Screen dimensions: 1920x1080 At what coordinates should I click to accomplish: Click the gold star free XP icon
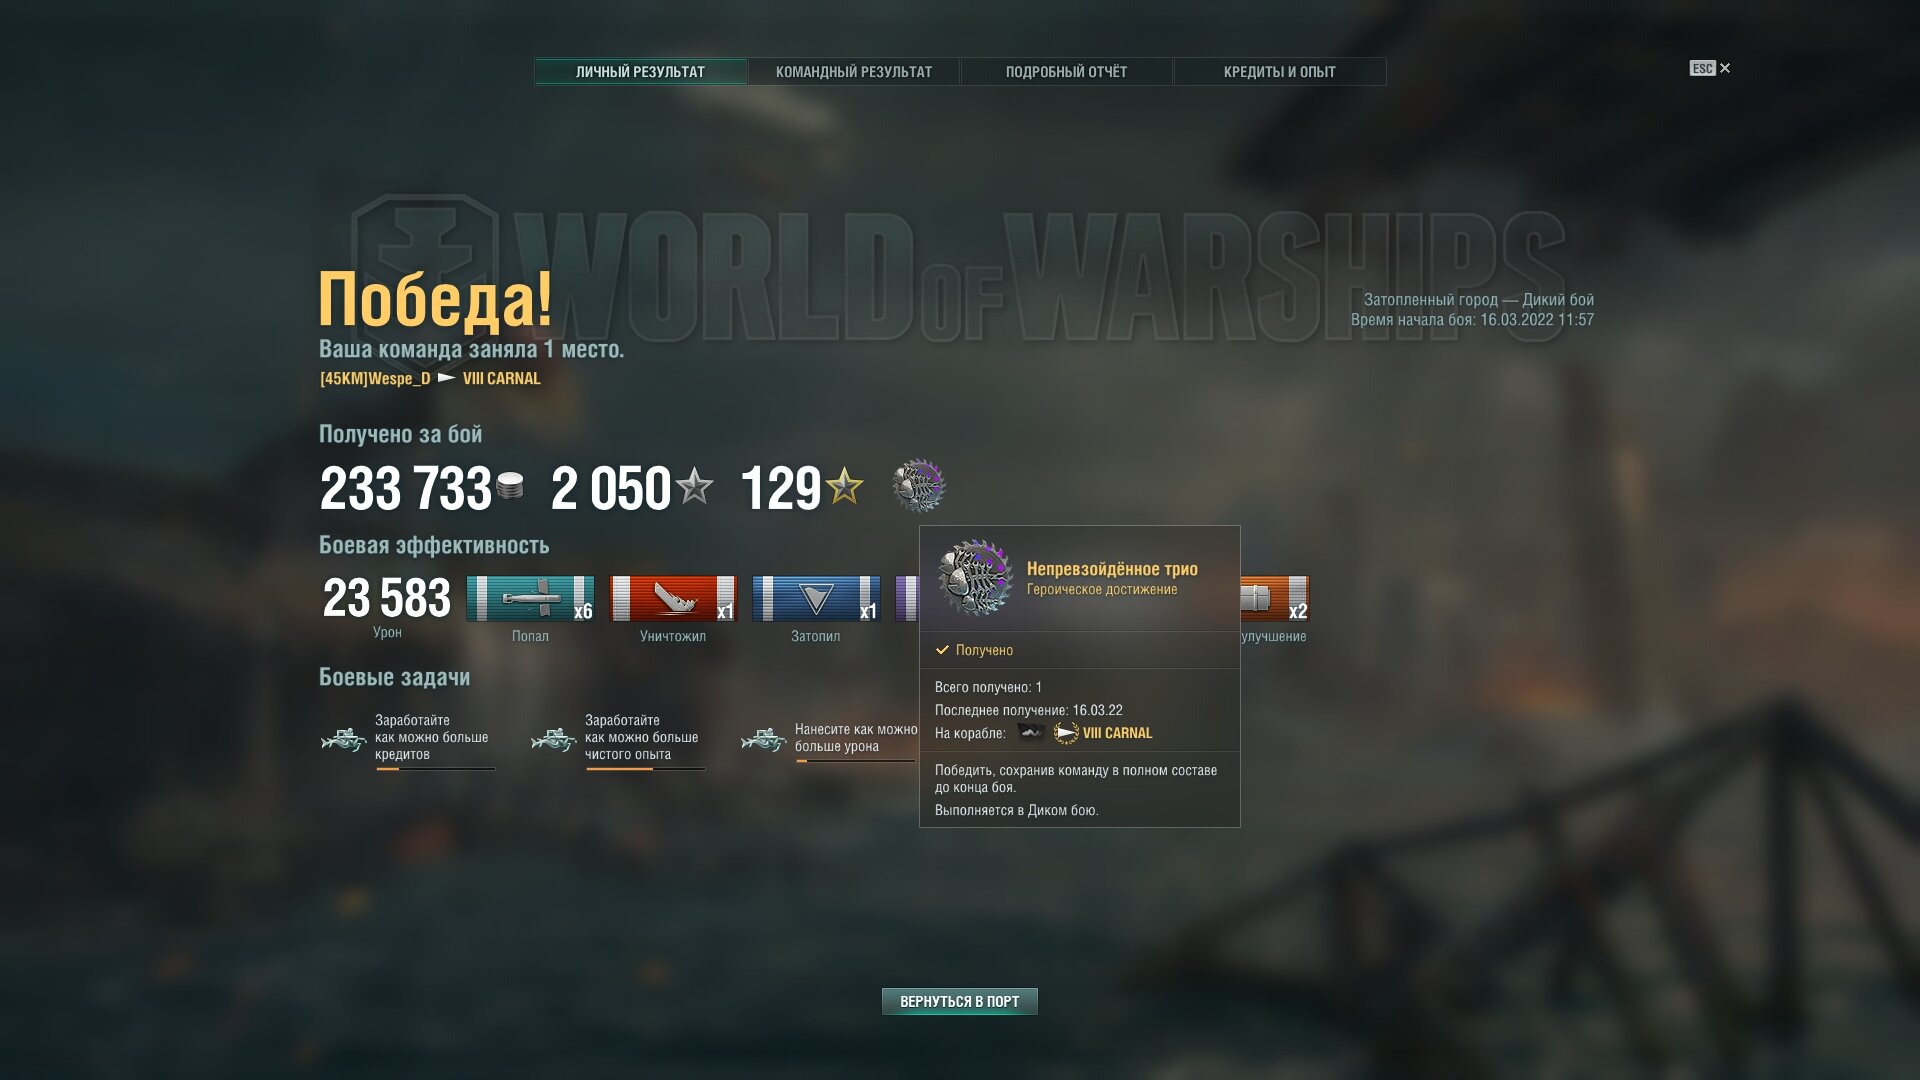point(844,487)
